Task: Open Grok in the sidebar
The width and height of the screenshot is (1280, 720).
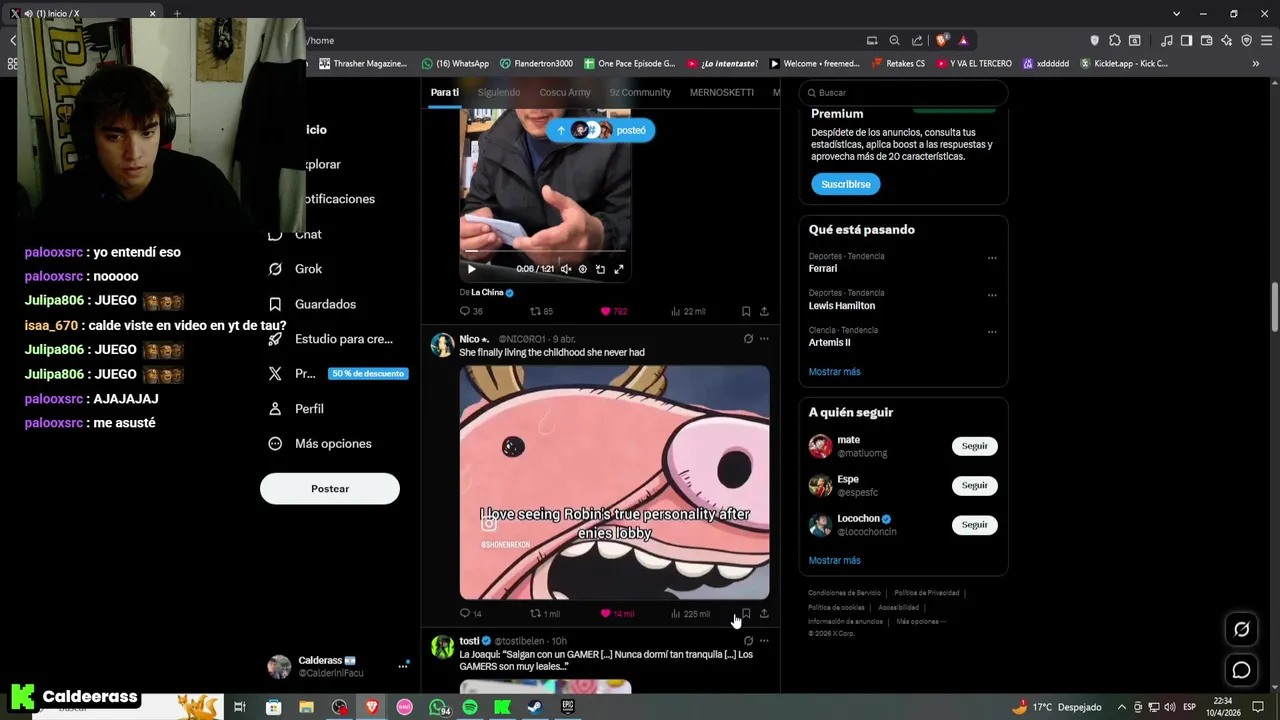Action: [296, 269]
